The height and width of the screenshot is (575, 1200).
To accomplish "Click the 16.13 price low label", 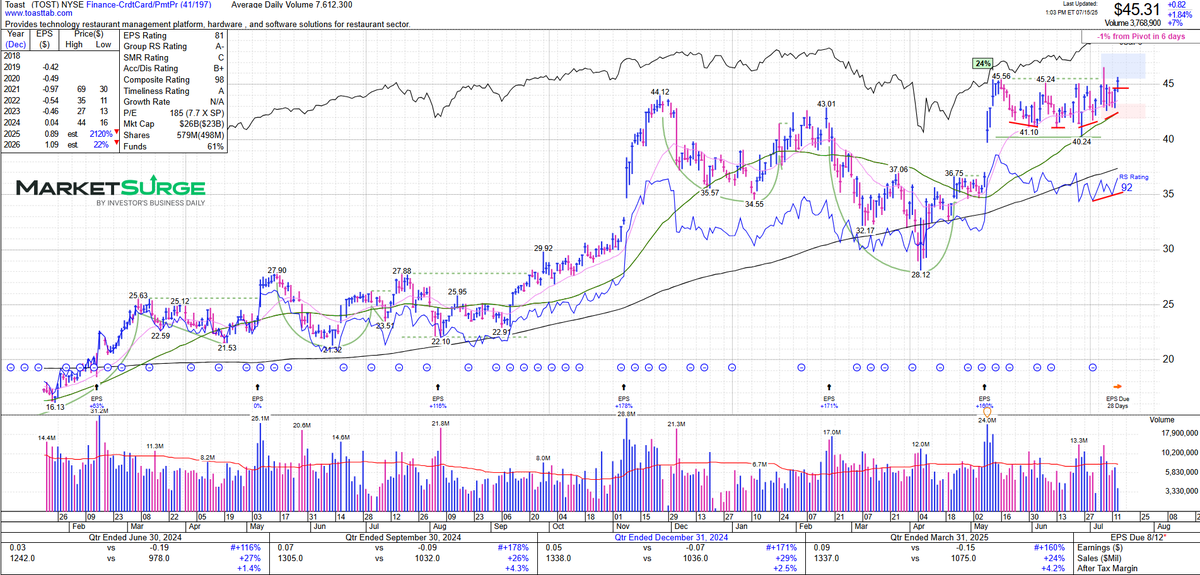I will coord(54,408).
